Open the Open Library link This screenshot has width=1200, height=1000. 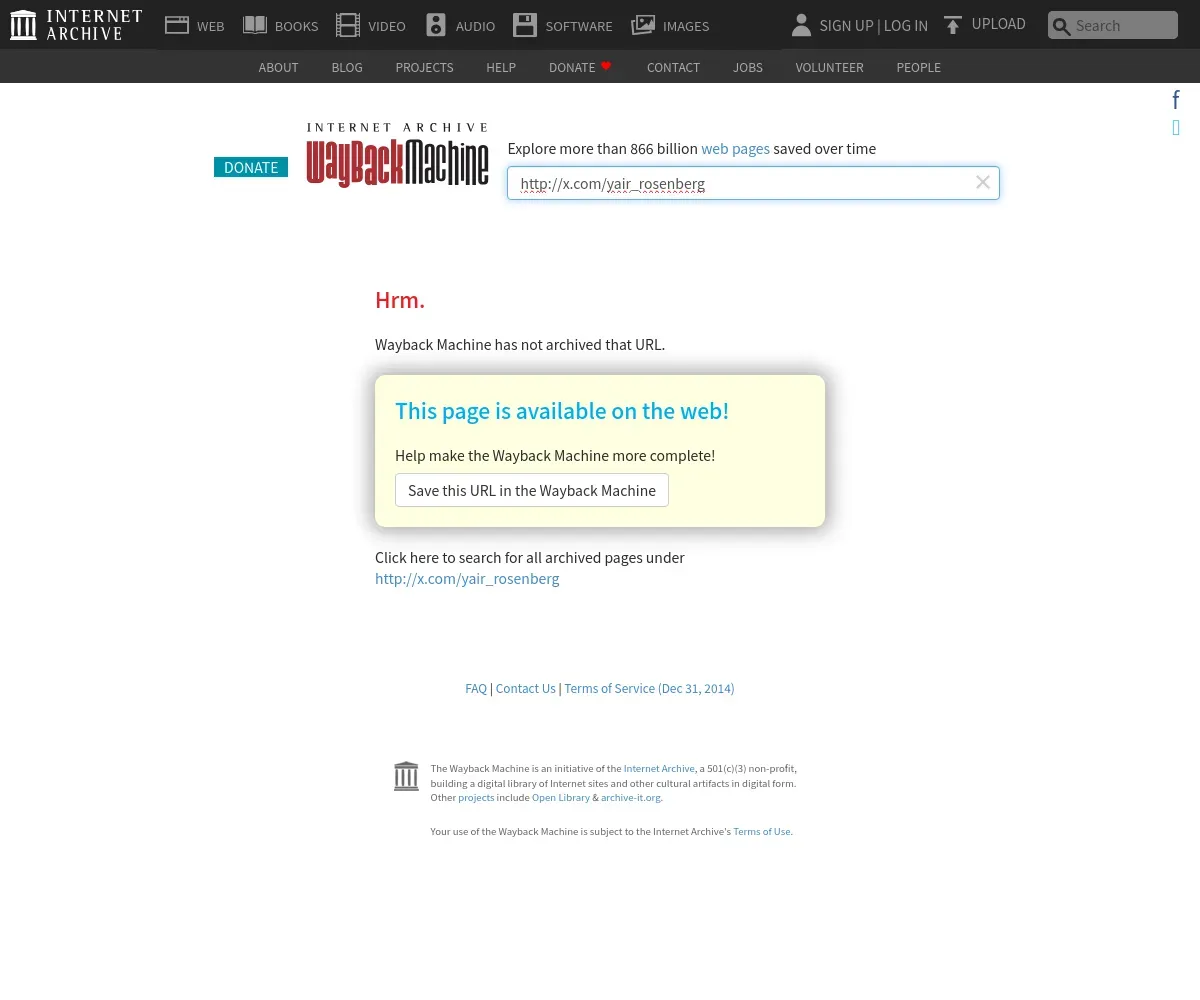(x=561, y=797)
